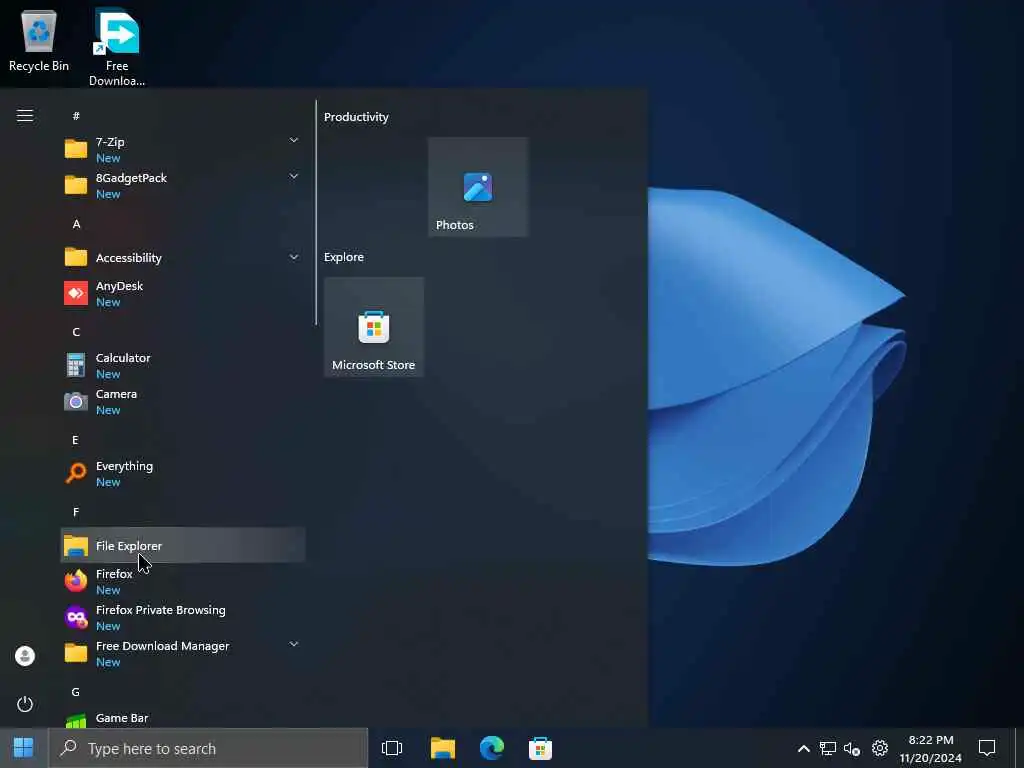Screen dimensions: 1024x768
Task: Open the Power options button
Action: click(x=25, y=704)
